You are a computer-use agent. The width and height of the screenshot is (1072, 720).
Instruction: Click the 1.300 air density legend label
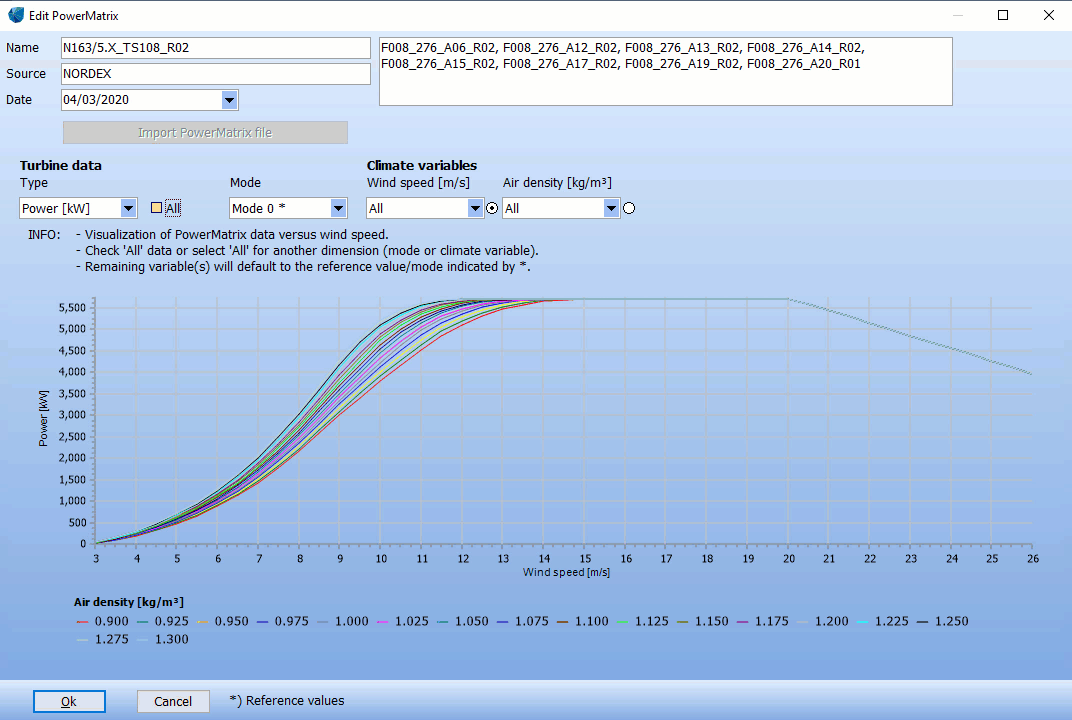coord(172,639)
